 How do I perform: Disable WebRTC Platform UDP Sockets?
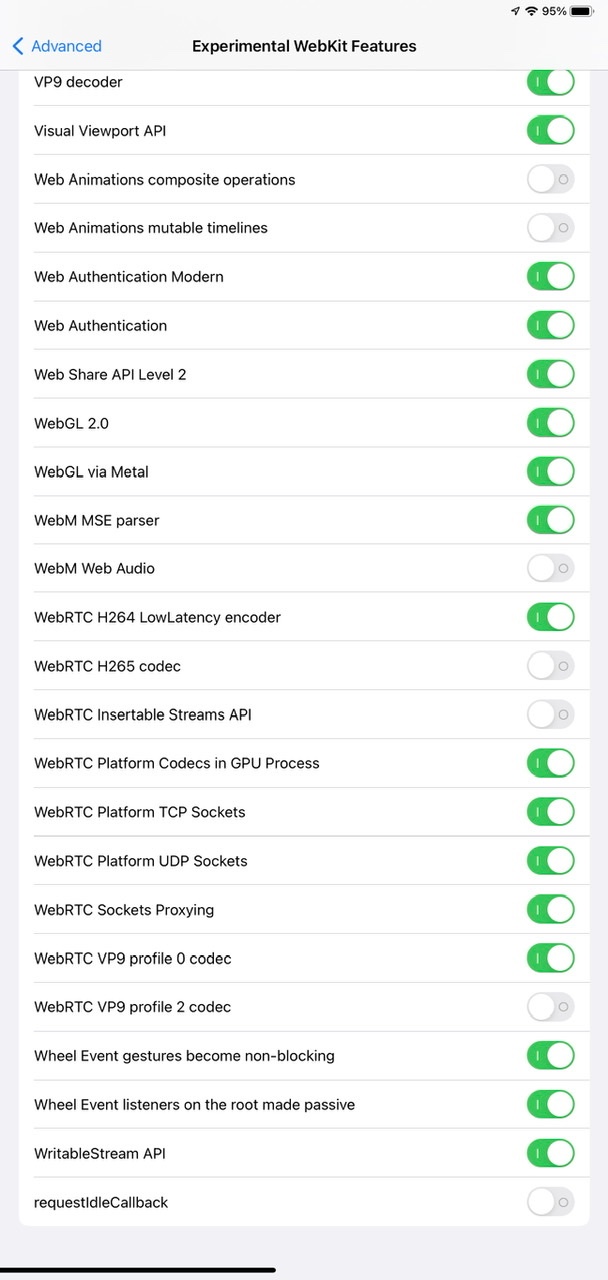point(550,861)
